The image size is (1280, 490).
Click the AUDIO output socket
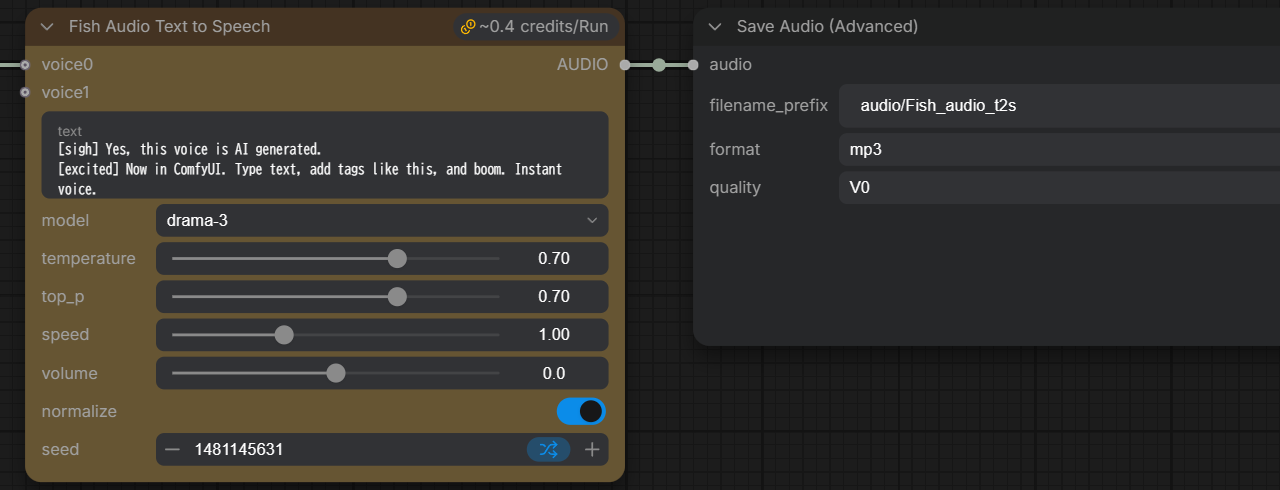pos(625,65)
